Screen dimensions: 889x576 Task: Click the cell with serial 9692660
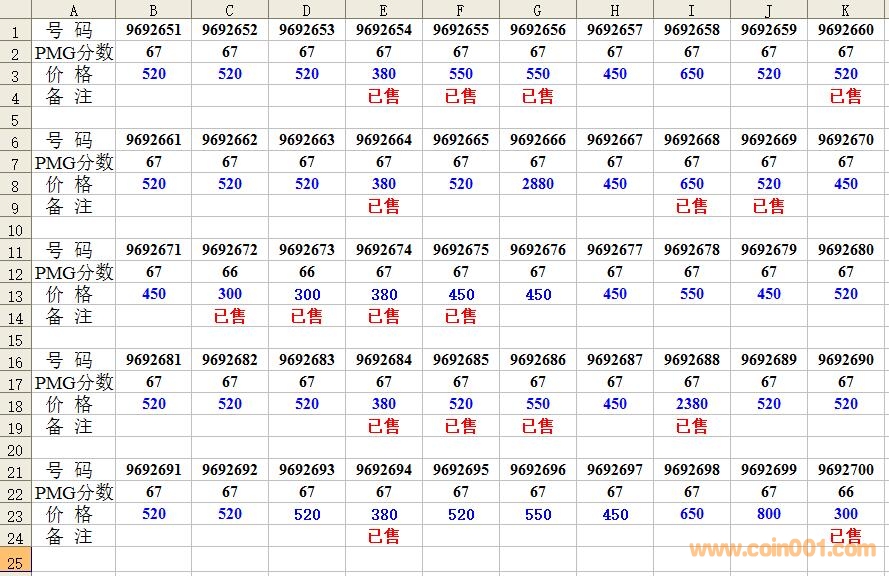click(x=846, y=30)
